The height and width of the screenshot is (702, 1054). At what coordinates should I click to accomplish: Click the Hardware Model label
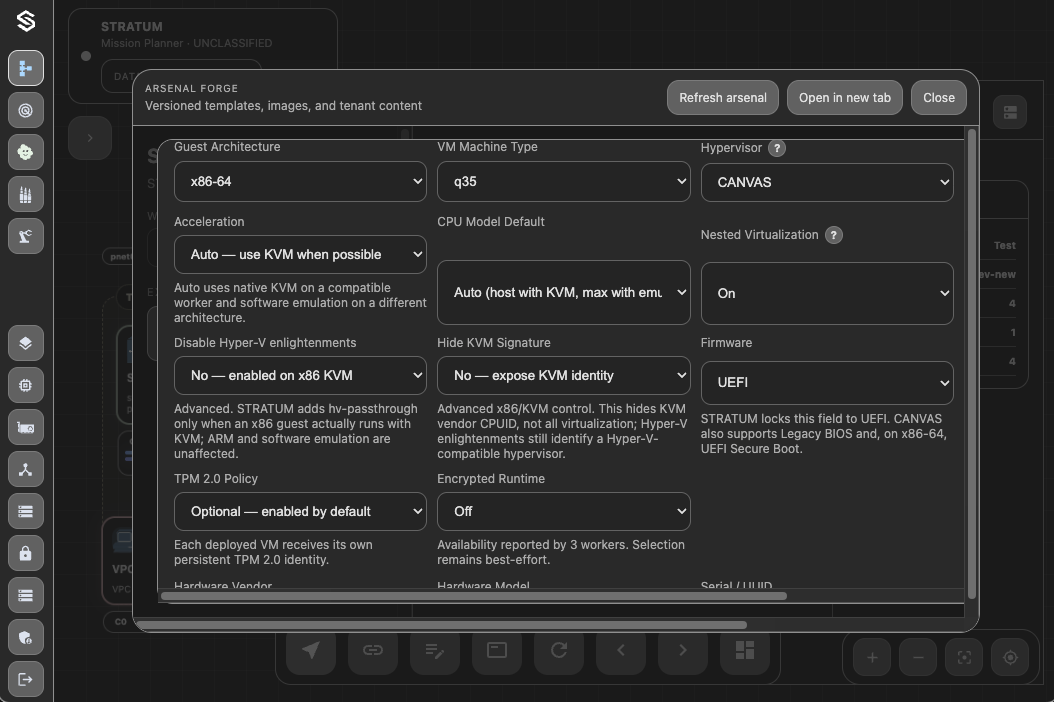tap(483, 586)
